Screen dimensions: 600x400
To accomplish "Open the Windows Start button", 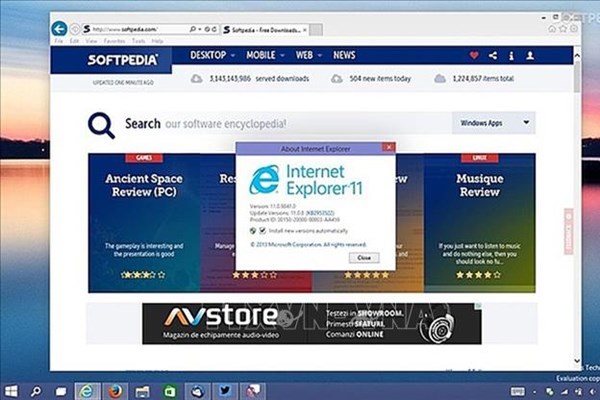I will (11, 391).
